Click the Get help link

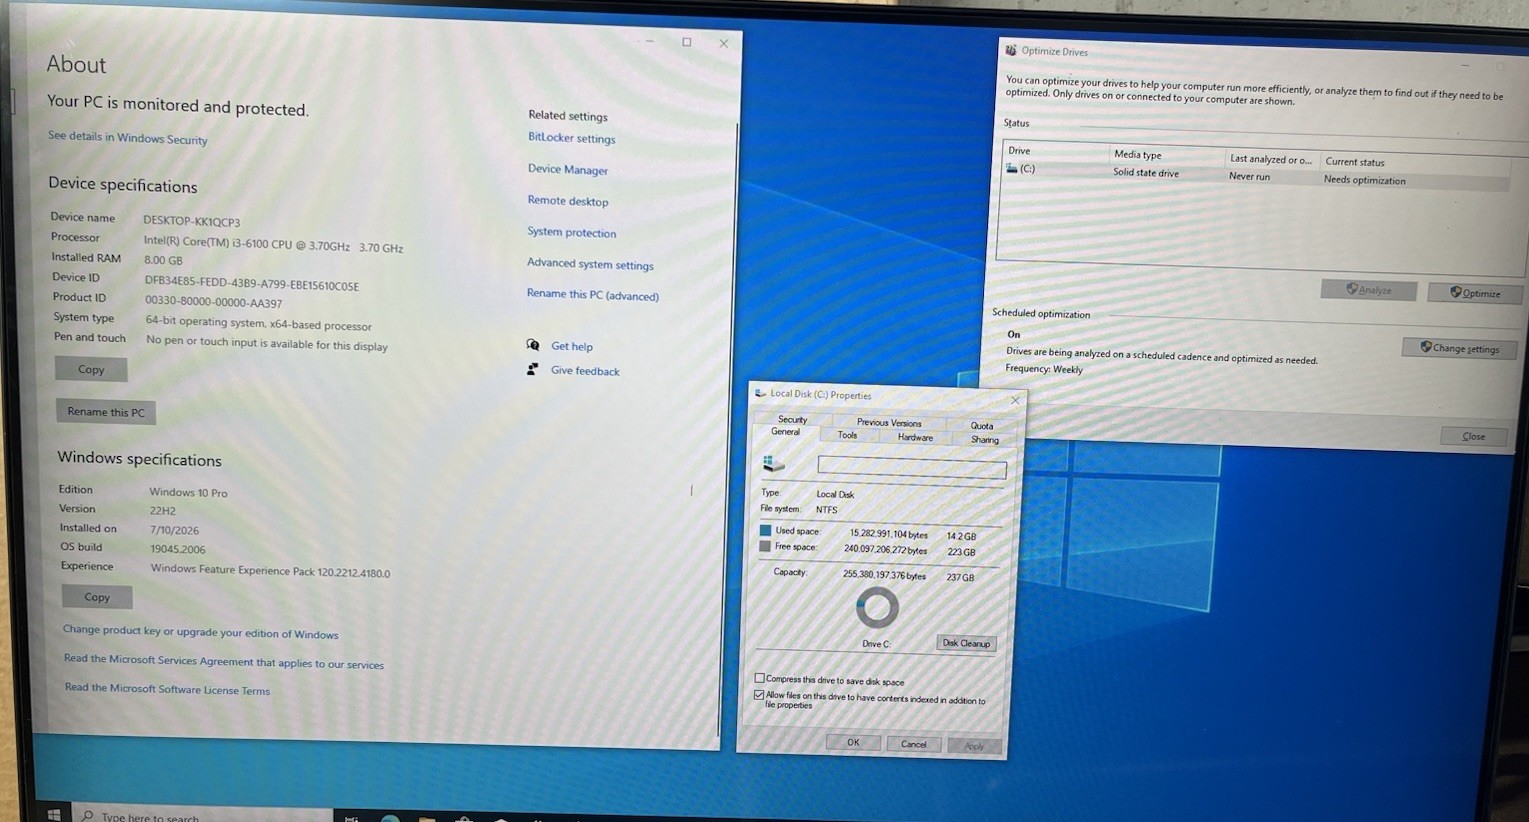(x=572, y=346)
